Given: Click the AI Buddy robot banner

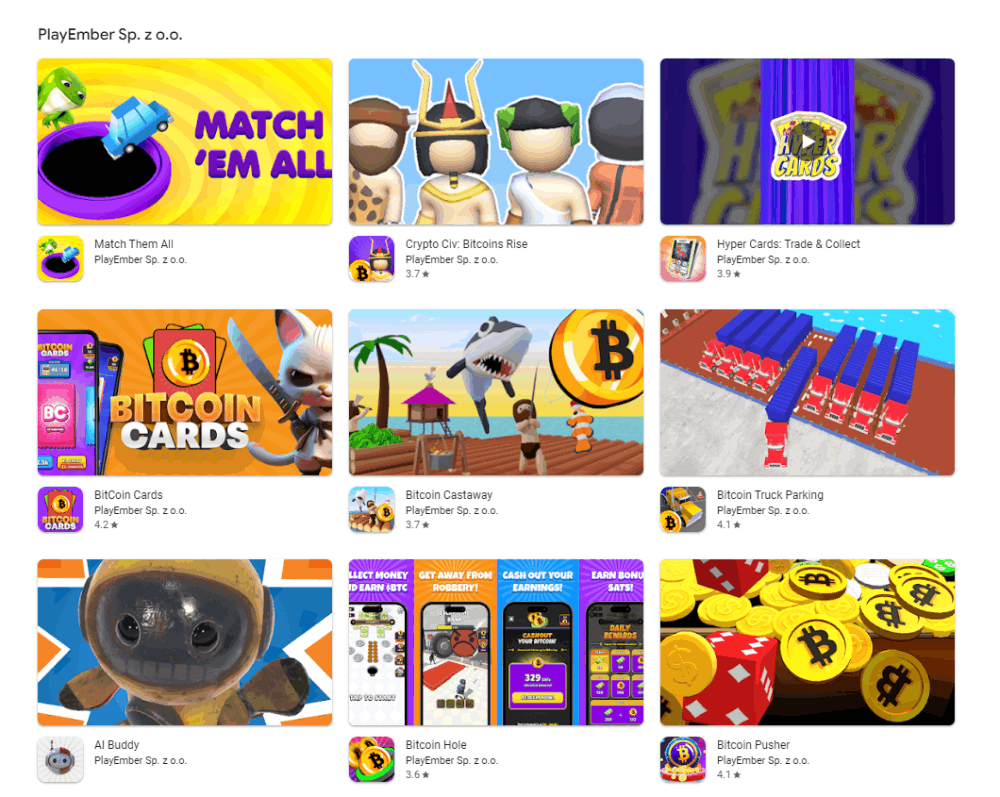Looking at the screenshot, I should (x=185, y=642).
